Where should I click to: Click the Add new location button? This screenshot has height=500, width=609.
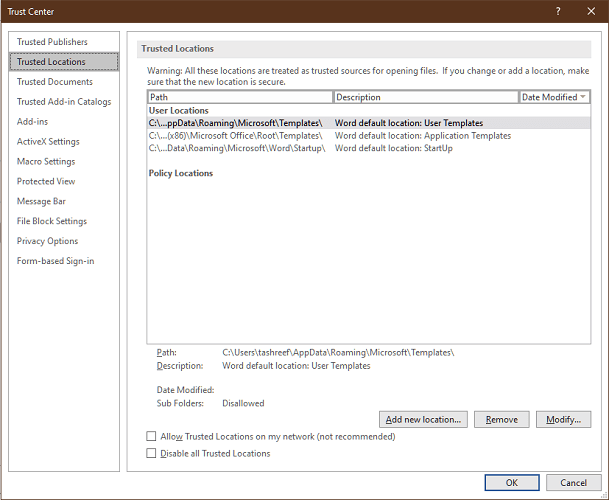(x=423, y=420)
